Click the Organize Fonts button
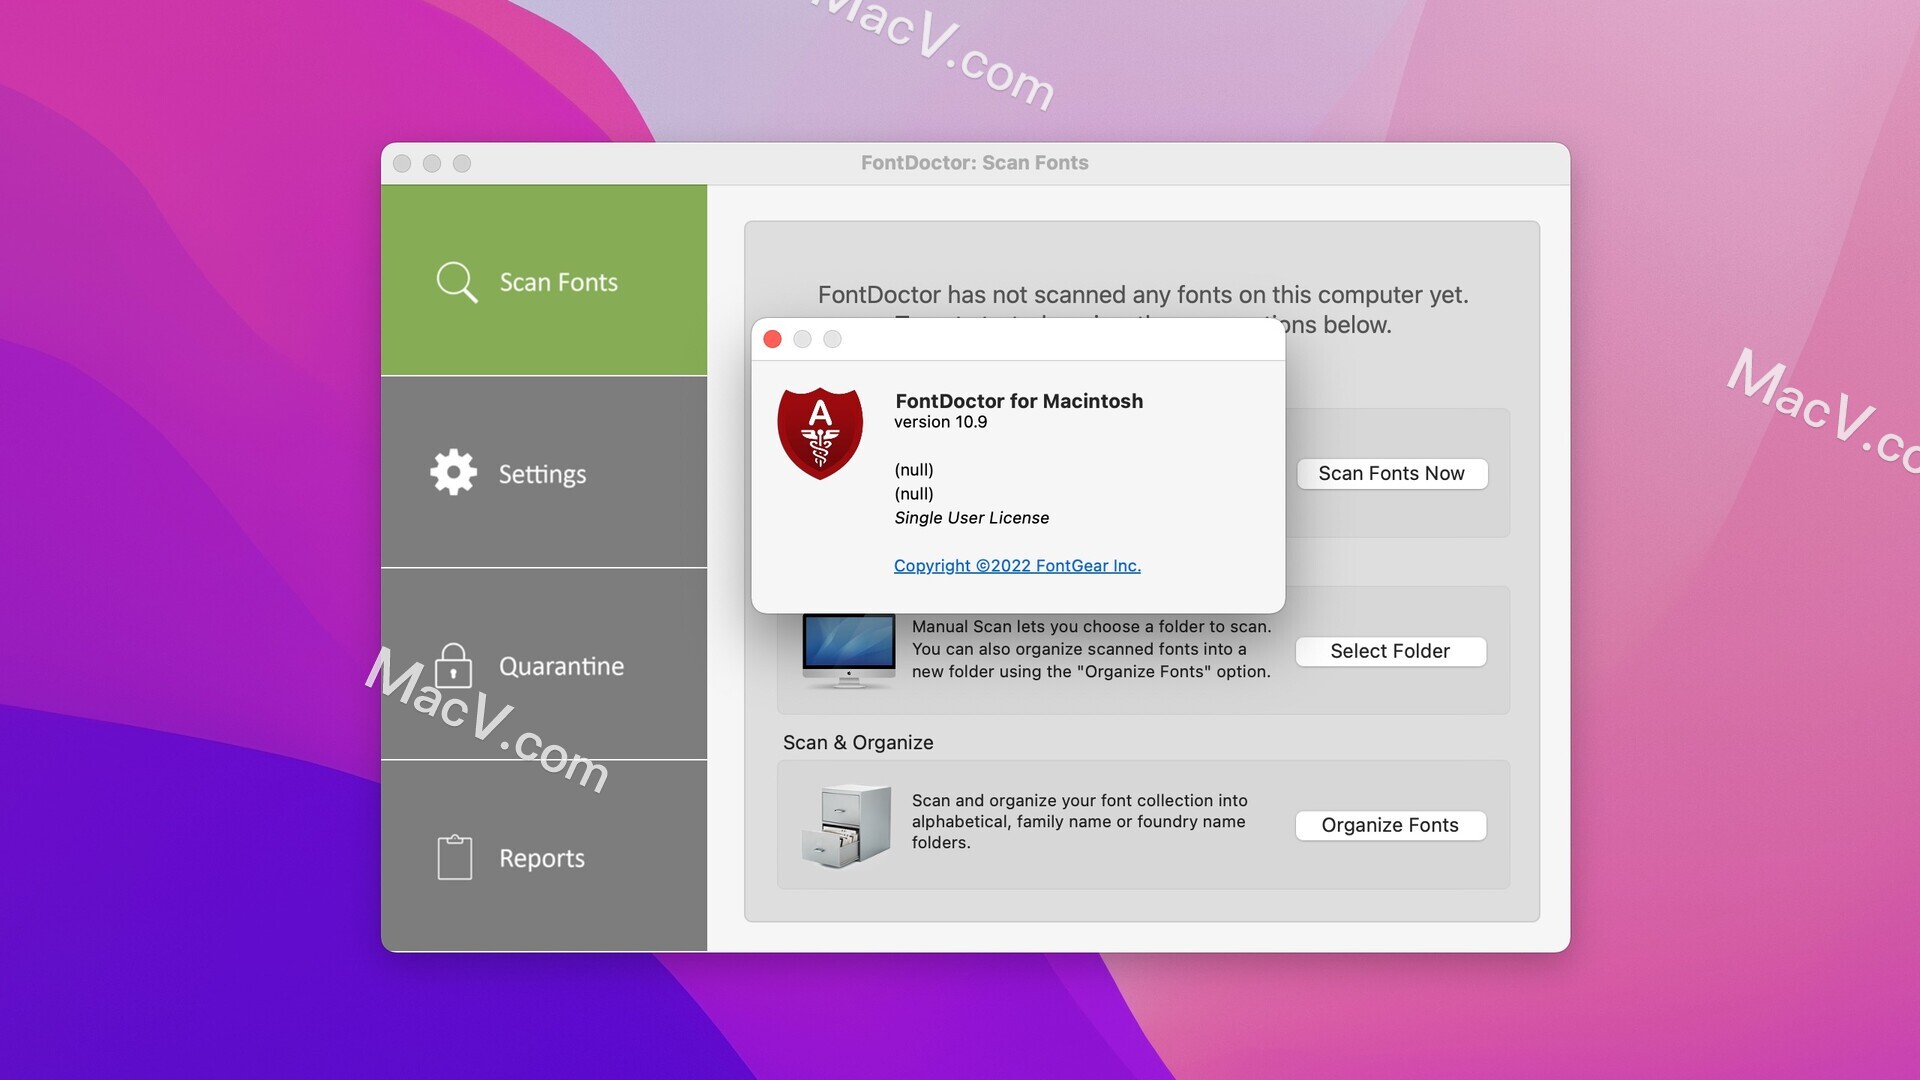Screen dimensions: 1920x1080 (x=1391, y=825)
